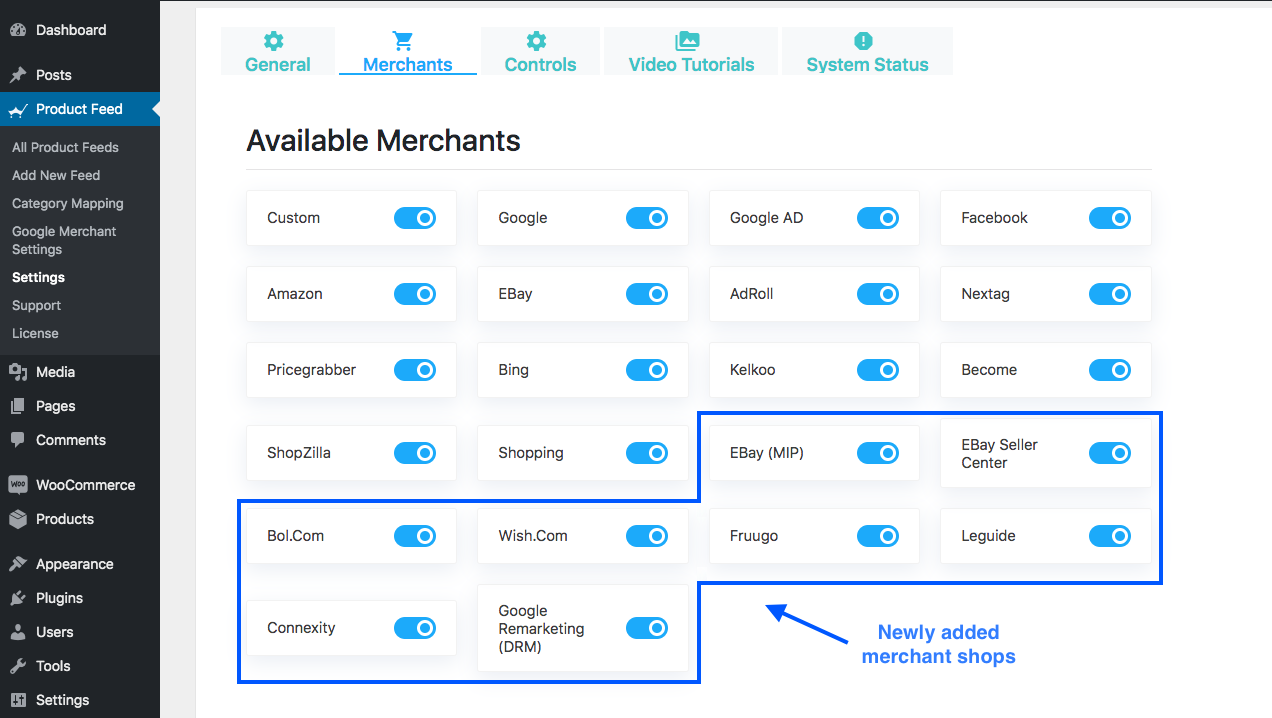
Task: Go to the License page
Action: point(35,333)
